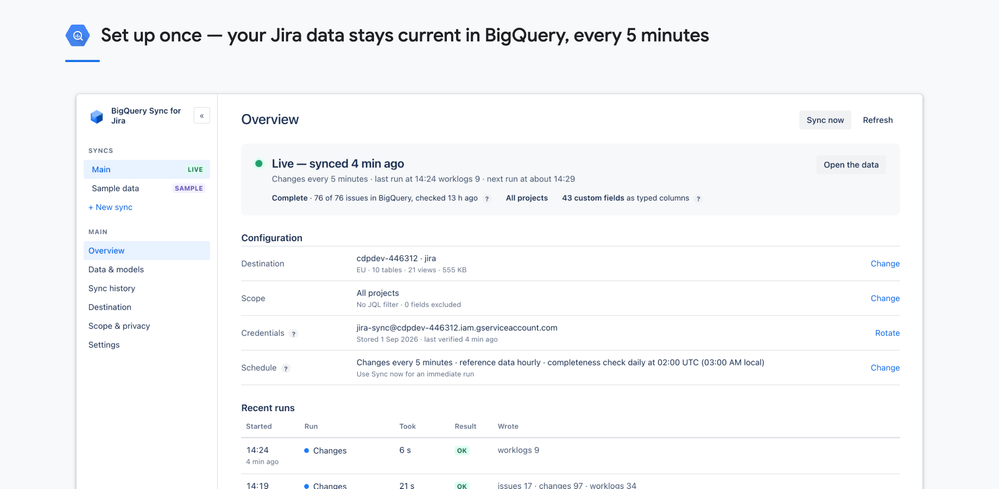999x489 pixels.
Task: Select the Sample data sync
Action: click(x=147, y=188)
